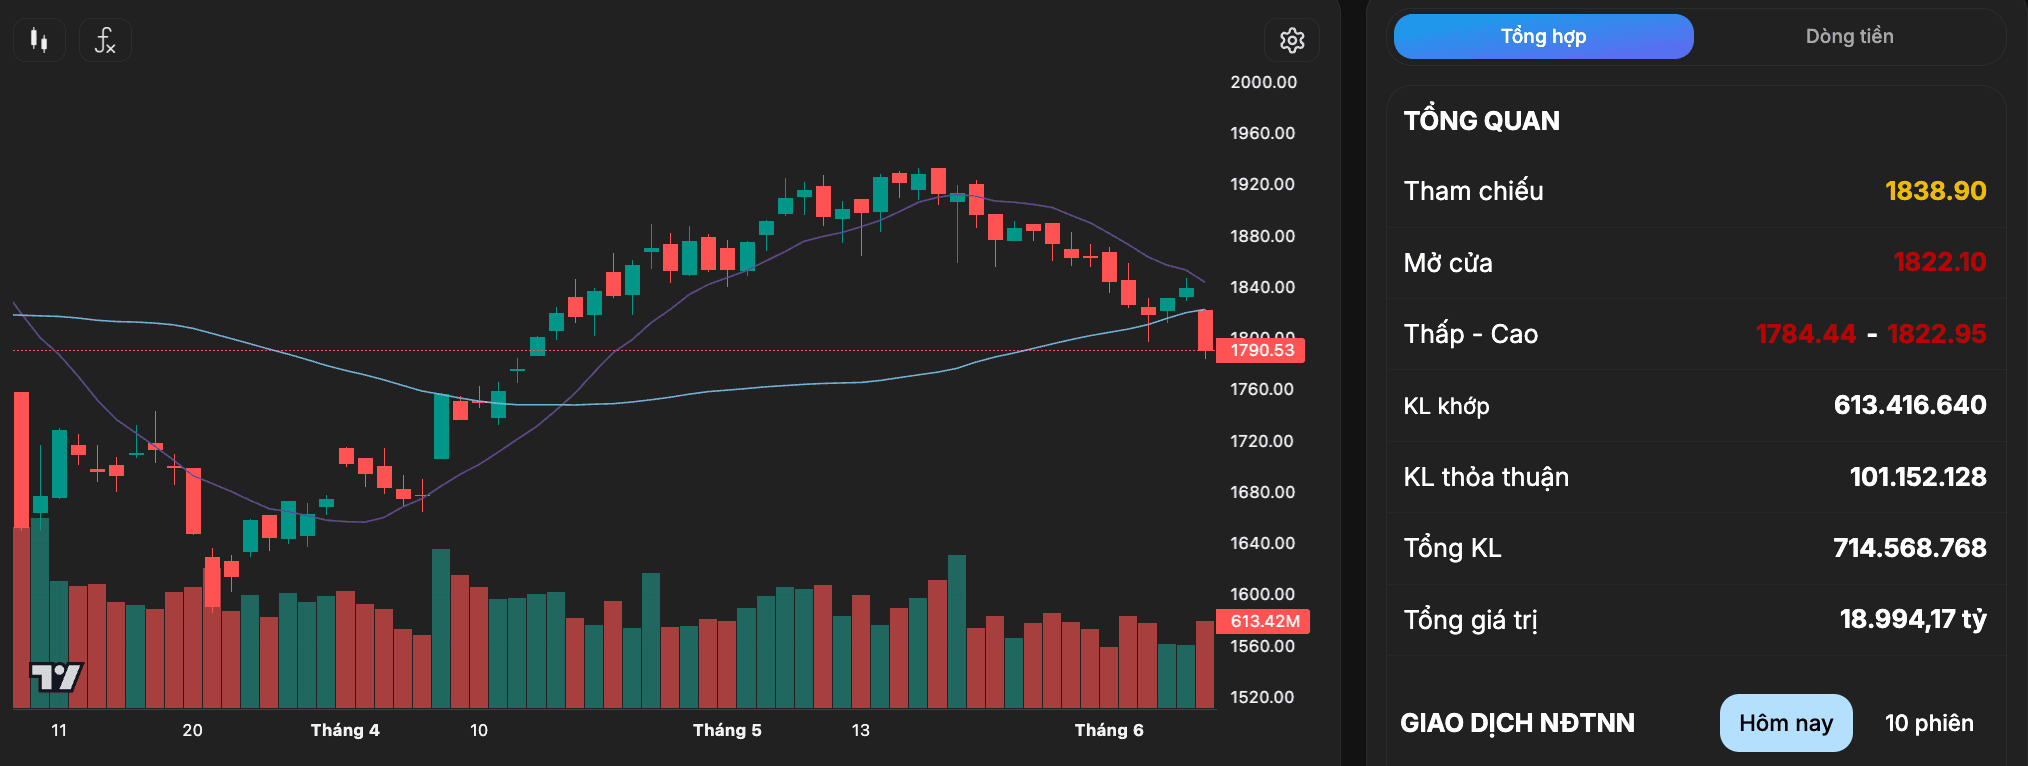Click the Tháng 4 time axis label
Viewport: 2028px width, 766px height.
click(x=345, y=730)
